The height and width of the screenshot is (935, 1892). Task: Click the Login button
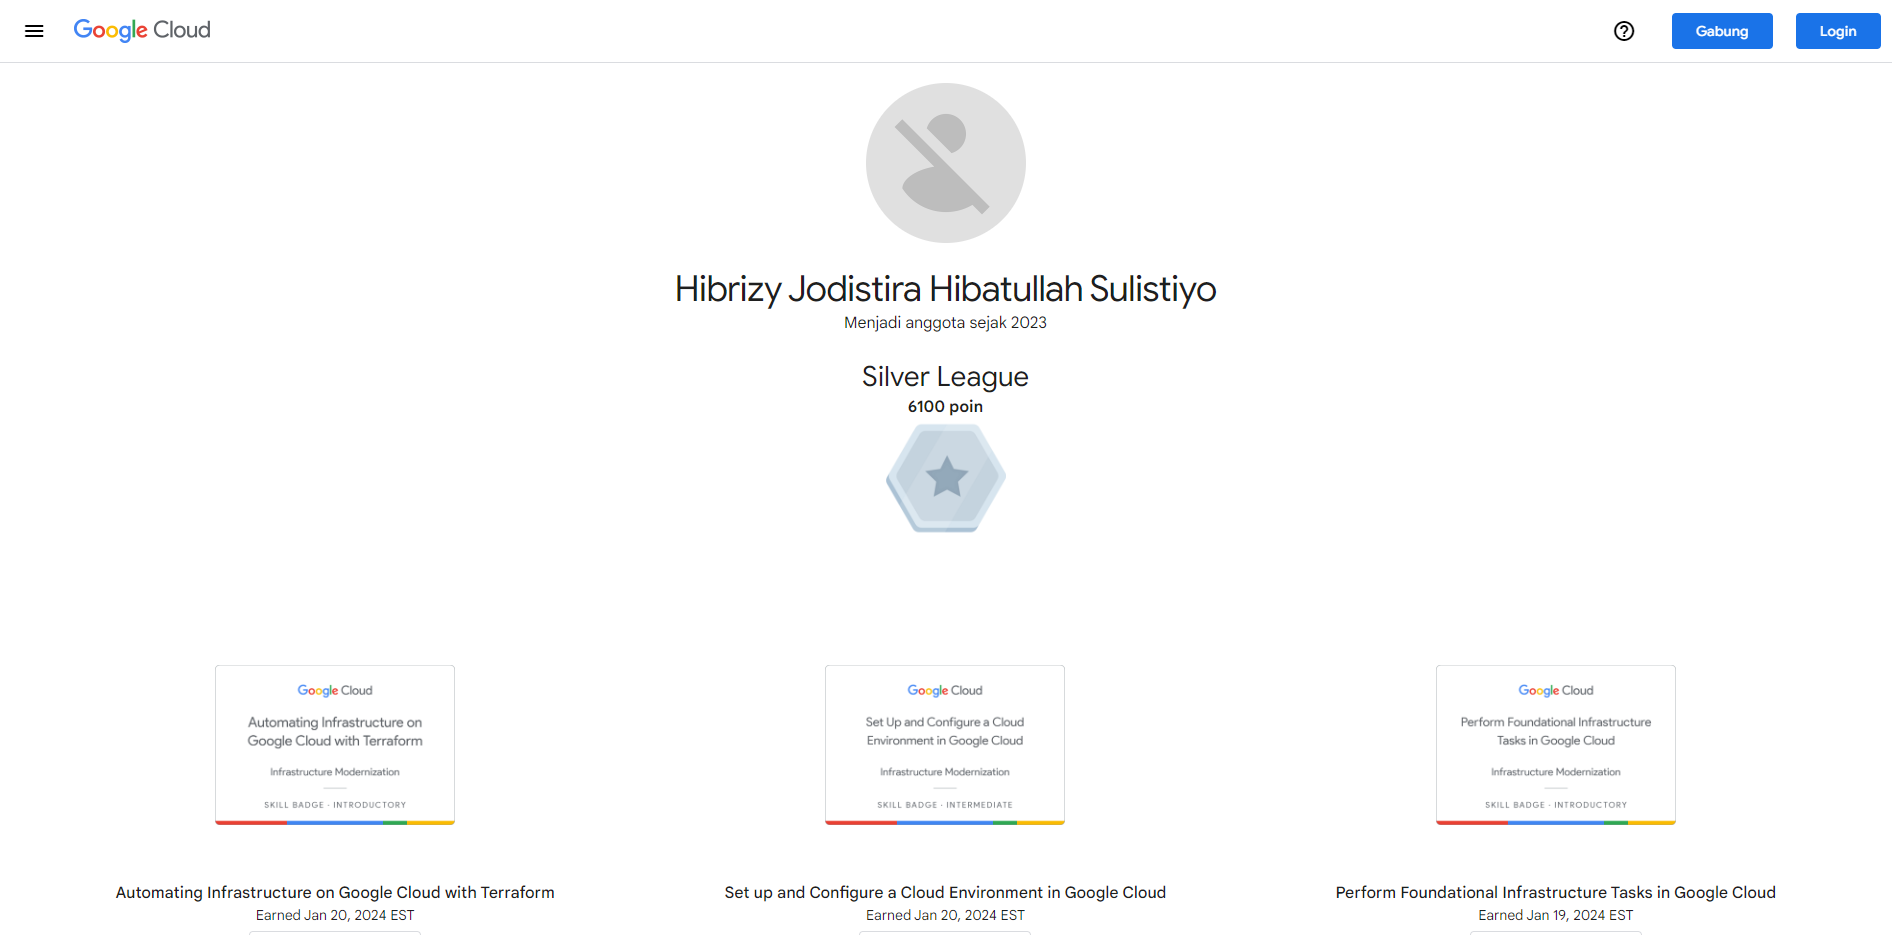(x=1838, y=31)
